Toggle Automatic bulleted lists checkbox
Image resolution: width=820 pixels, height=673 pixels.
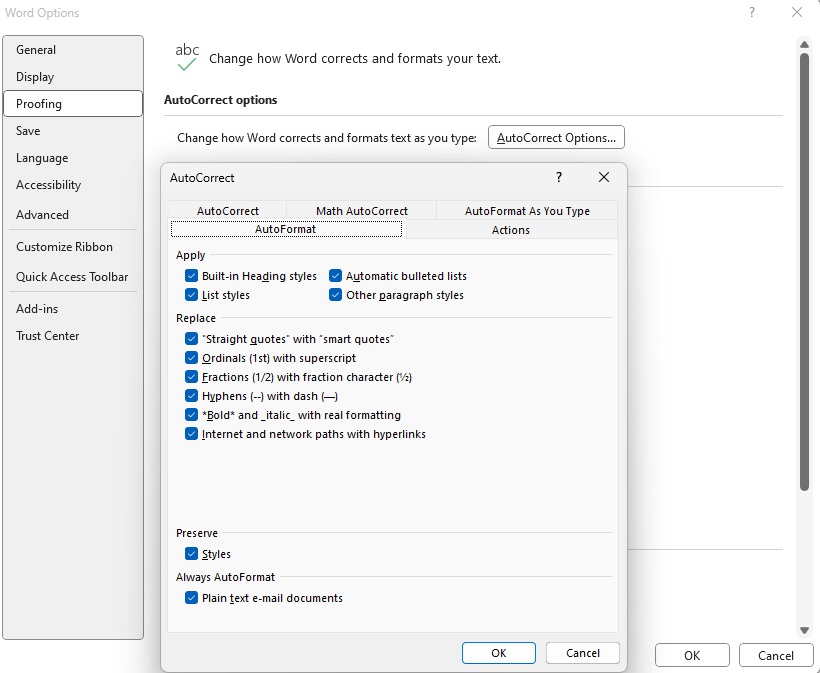[x=335, y=276]
